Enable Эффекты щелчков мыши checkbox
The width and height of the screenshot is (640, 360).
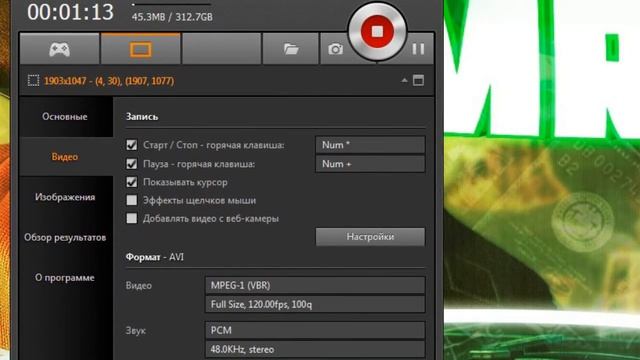131,200
